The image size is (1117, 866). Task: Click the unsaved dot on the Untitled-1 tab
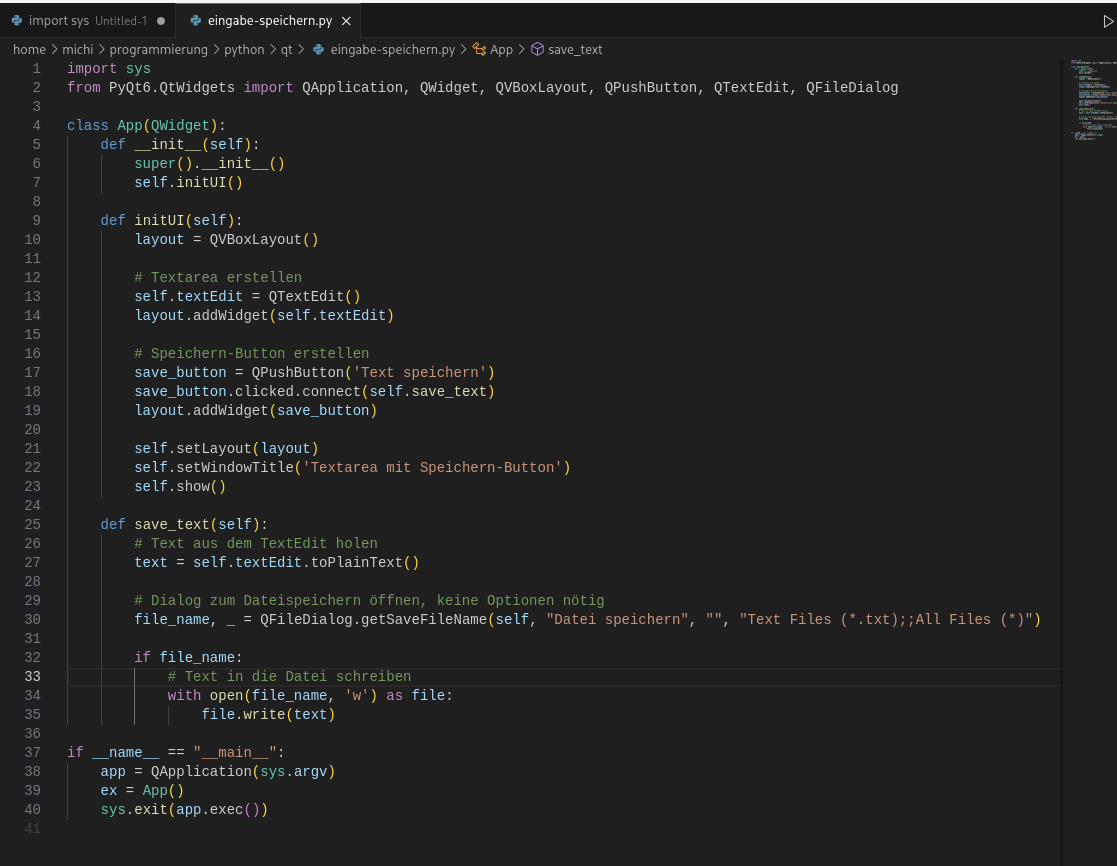[161, 21]
